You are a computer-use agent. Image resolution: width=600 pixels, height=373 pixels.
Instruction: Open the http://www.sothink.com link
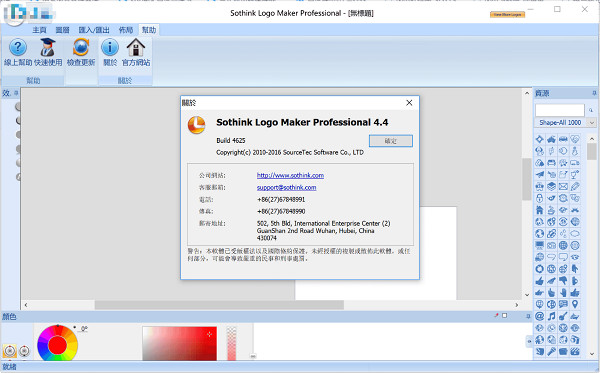pyautogui.click(x=290, y=175)
